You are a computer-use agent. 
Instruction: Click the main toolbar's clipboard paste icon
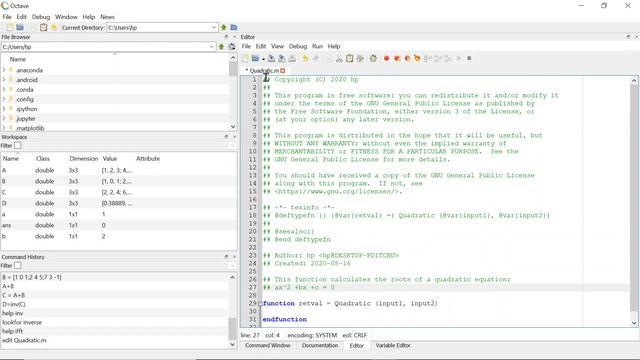pos(43,27)
